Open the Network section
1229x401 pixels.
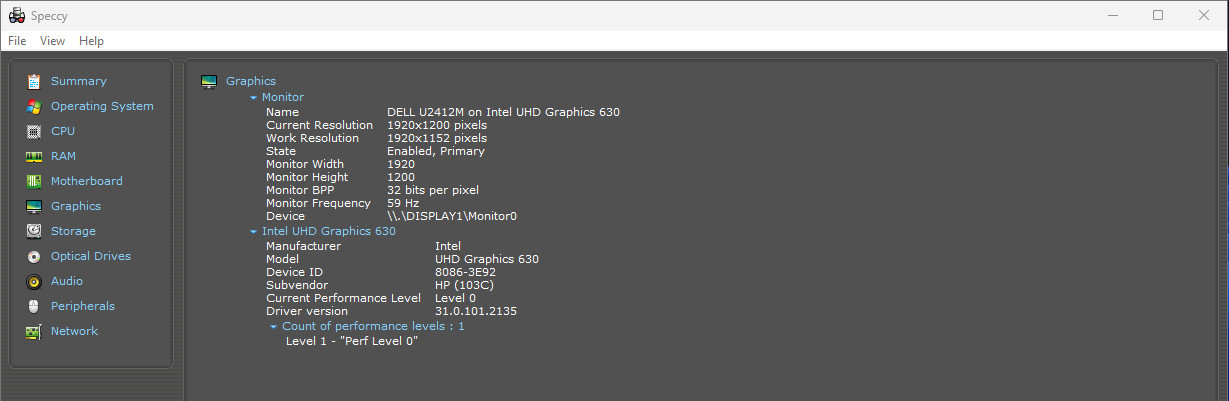[74, 331]
